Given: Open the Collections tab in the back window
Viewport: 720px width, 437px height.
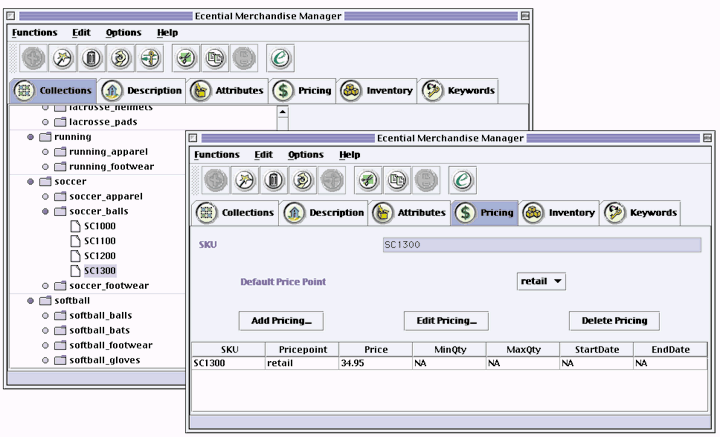Looking at the screenshot, I should (x=53, y=90).
